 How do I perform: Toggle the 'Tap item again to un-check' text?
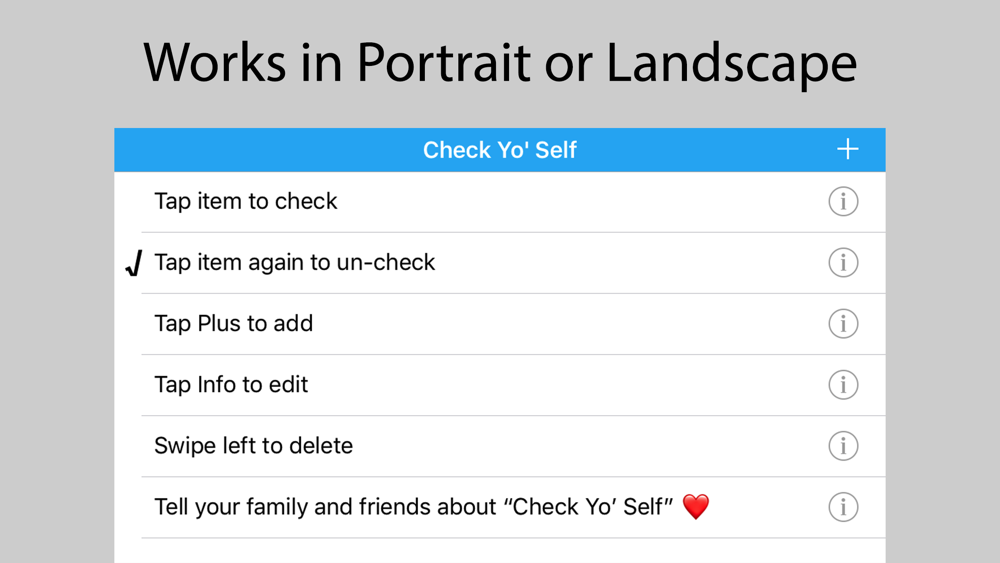[x=295, y=263]
